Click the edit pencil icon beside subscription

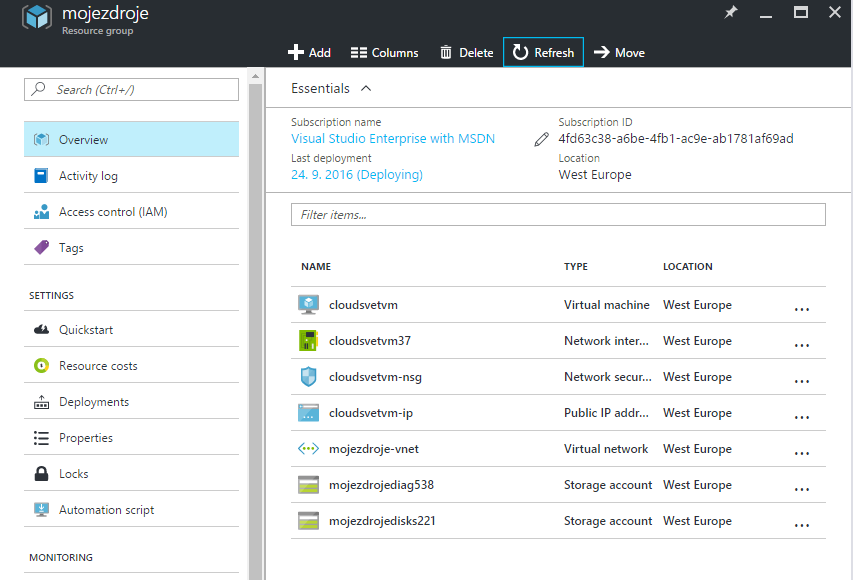(x=541, y=139)
